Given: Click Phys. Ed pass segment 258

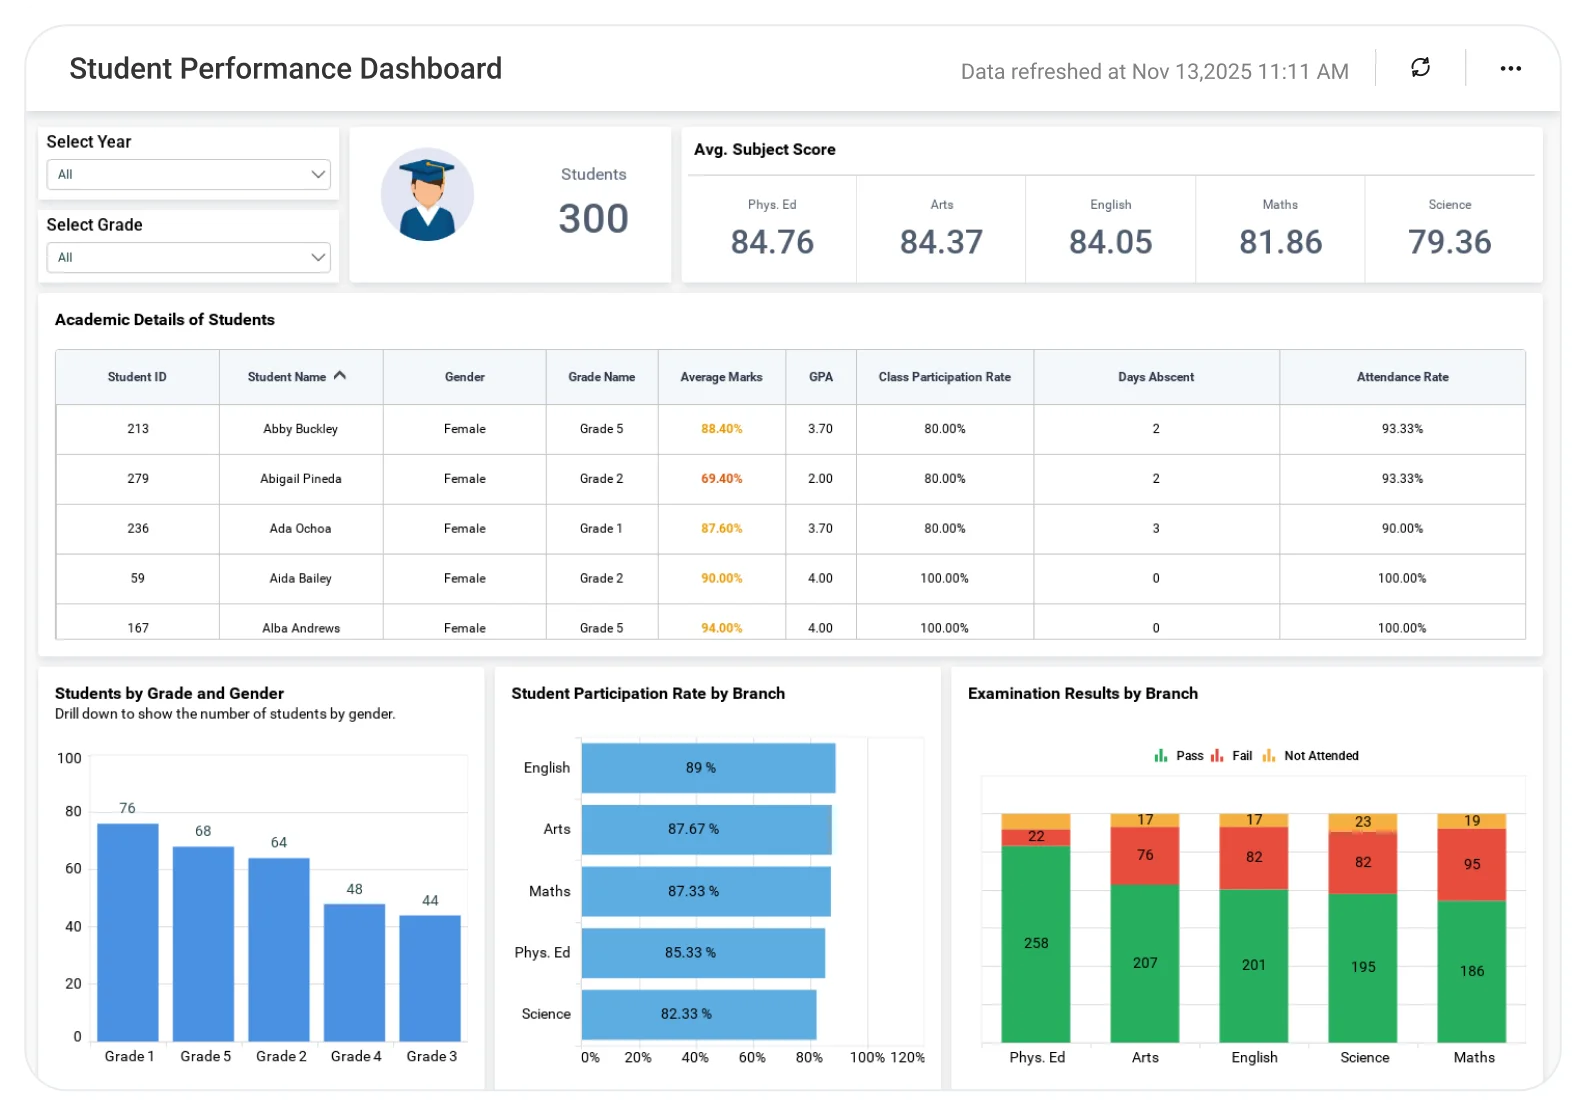Looking at the screenshot, I should (1036, 944).
